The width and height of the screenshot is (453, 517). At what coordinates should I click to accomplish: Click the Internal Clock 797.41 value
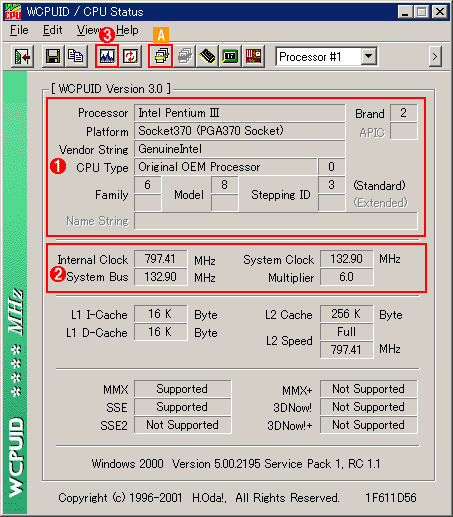pos(161,259)
